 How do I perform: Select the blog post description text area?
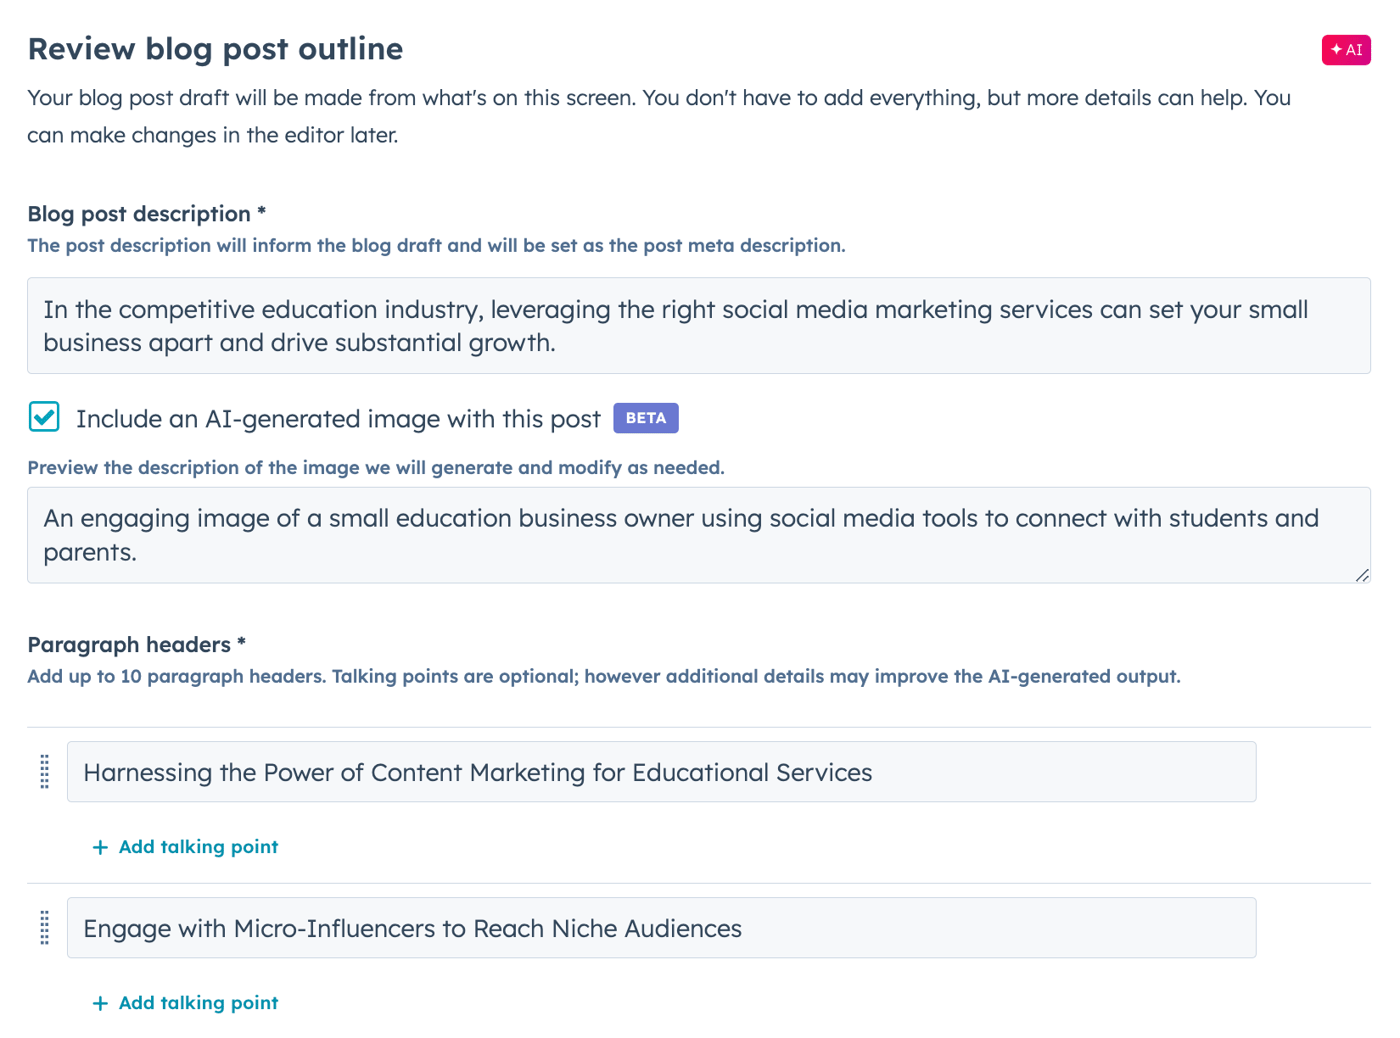tap(700, 325)
